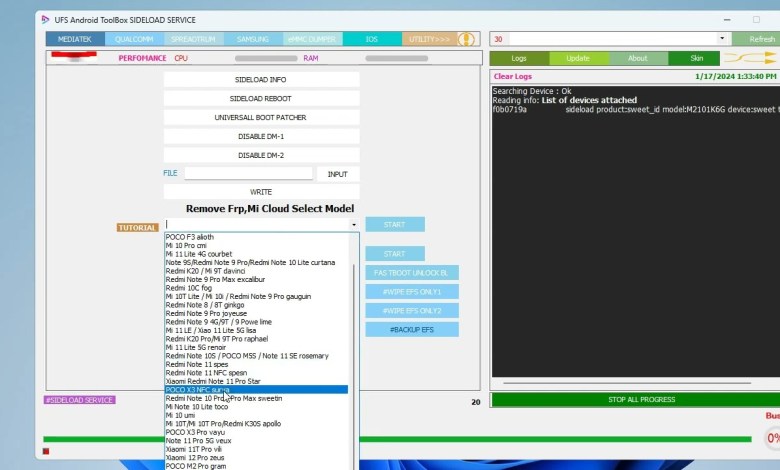This screenshot has width=780, height=470.
Task: Click the red percentage circle indicator
Action: pyautogui.click(x=773, y=438)
